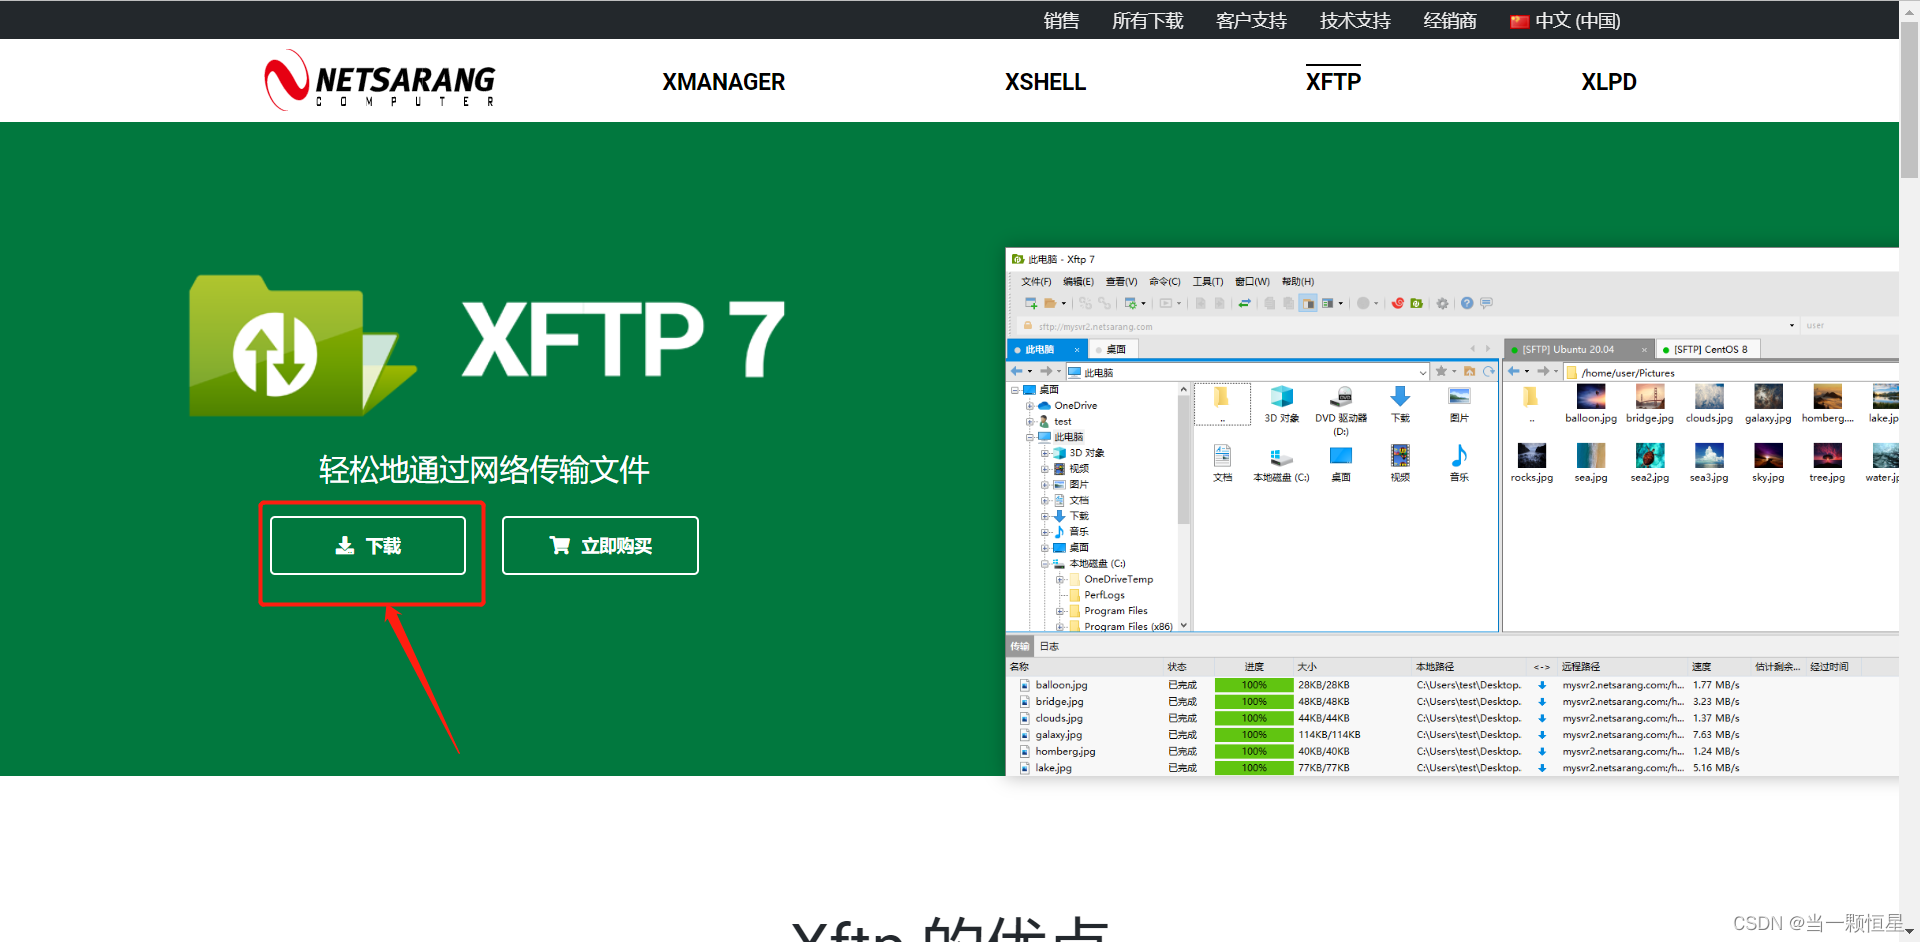This screenshot has width=1920, height=942.
Task: Switch to the 桌面 local tab
Action: (1115, 349)
